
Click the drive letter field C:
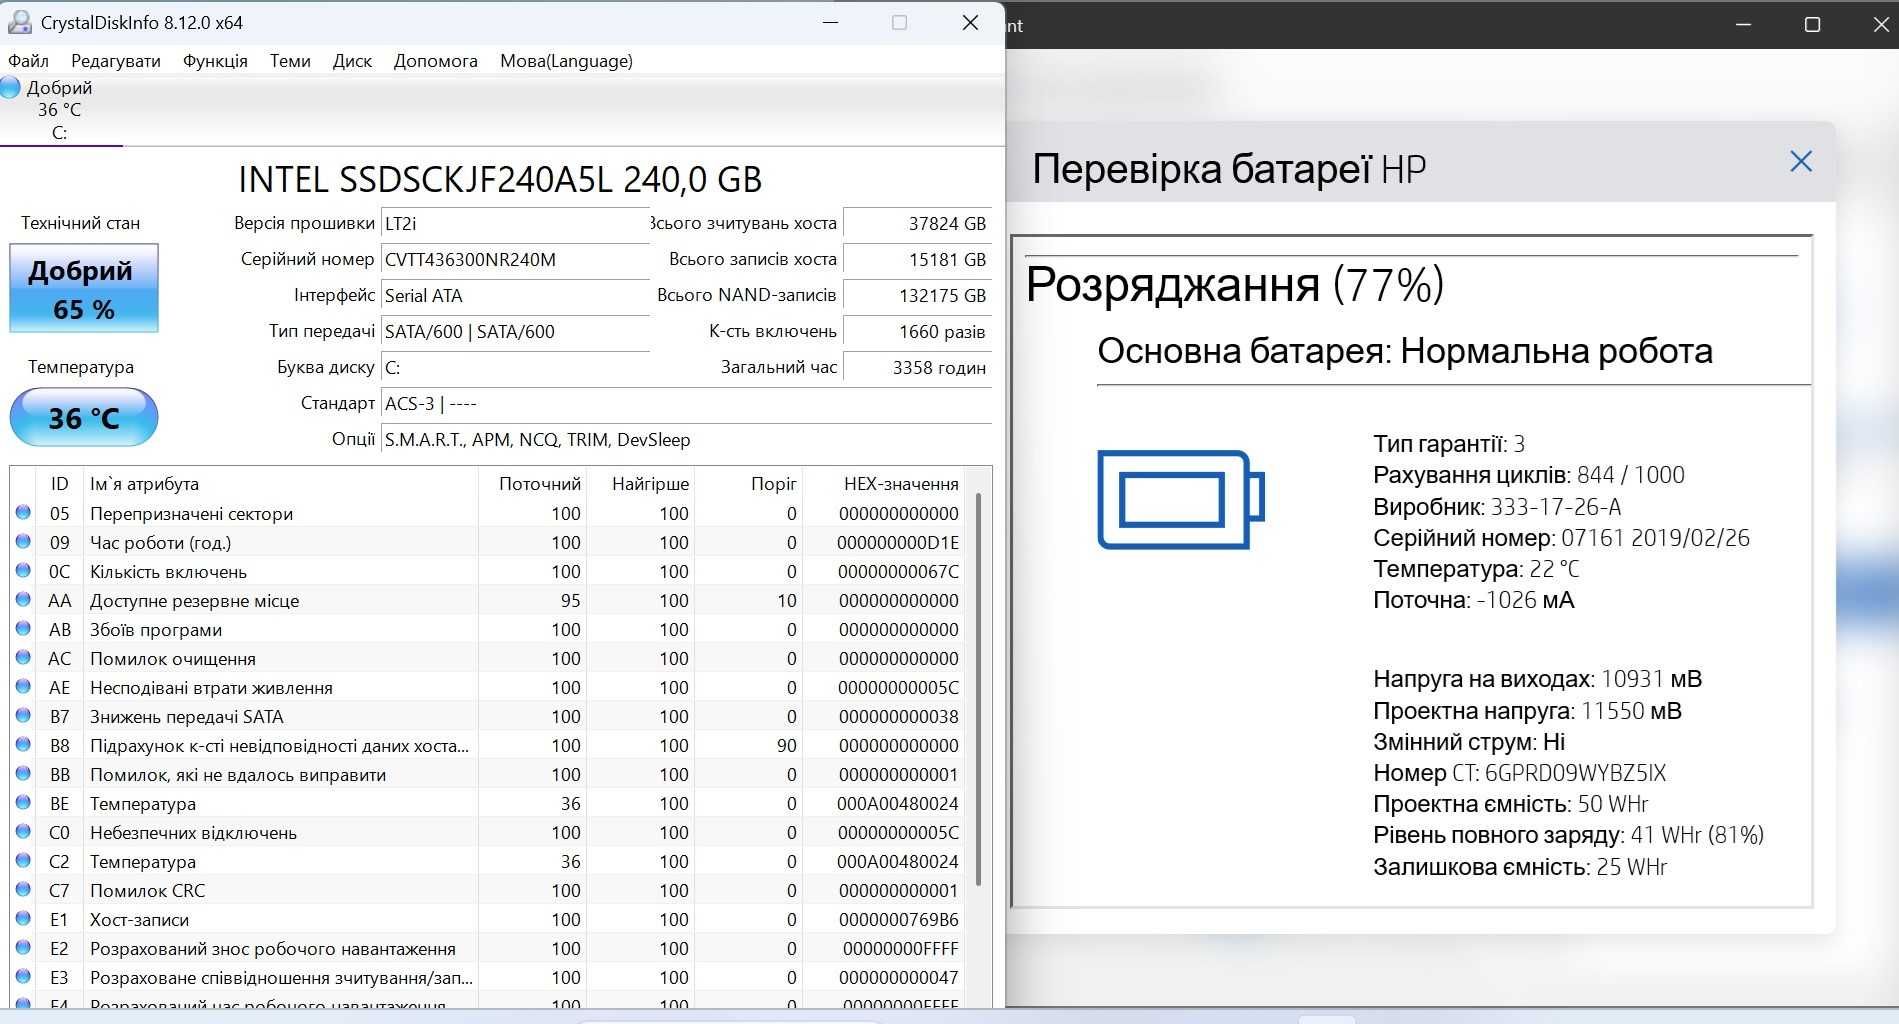[515, 368]
